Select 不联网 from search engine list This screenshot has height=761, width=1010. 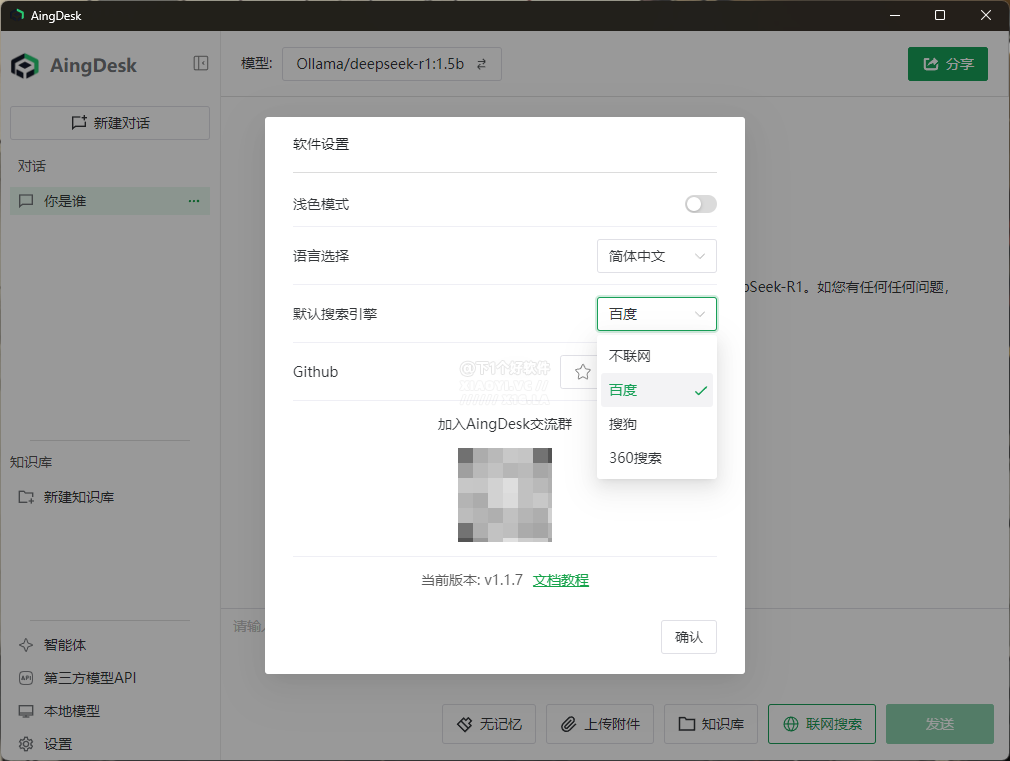pyautogui.click(x=630, y=356)
